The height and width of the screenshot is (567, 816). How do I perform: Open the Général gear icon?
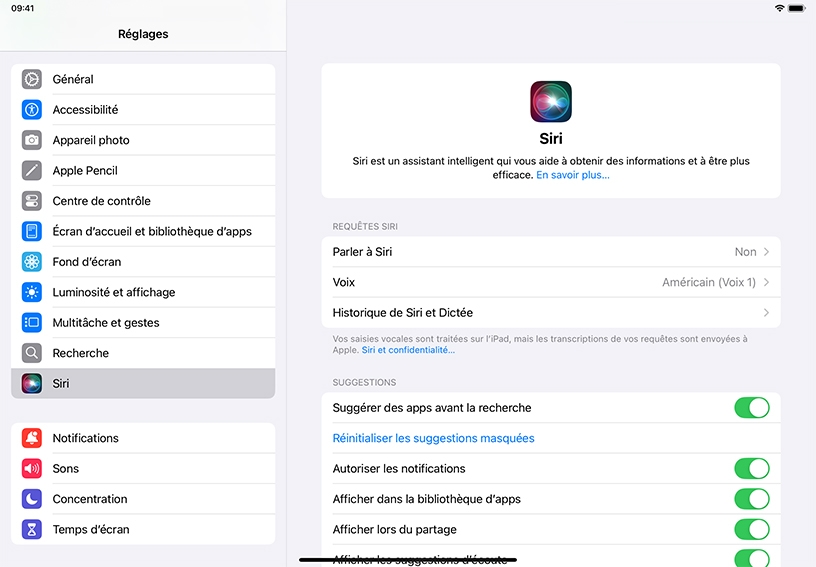pyautogui.click(x=32, y=79)
